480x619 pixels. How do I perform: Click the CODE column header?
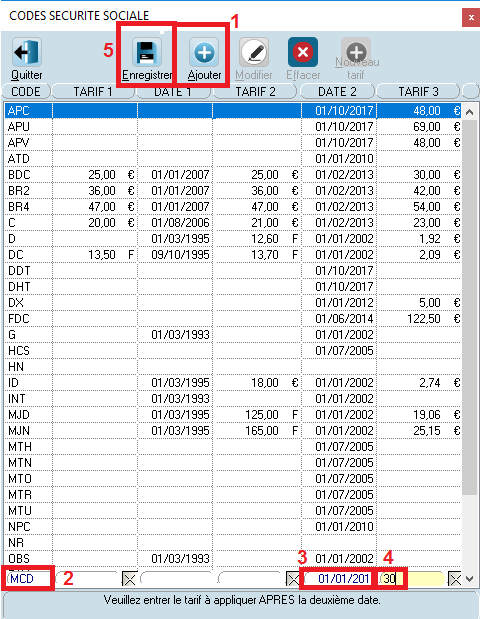(x=26, y=92)
